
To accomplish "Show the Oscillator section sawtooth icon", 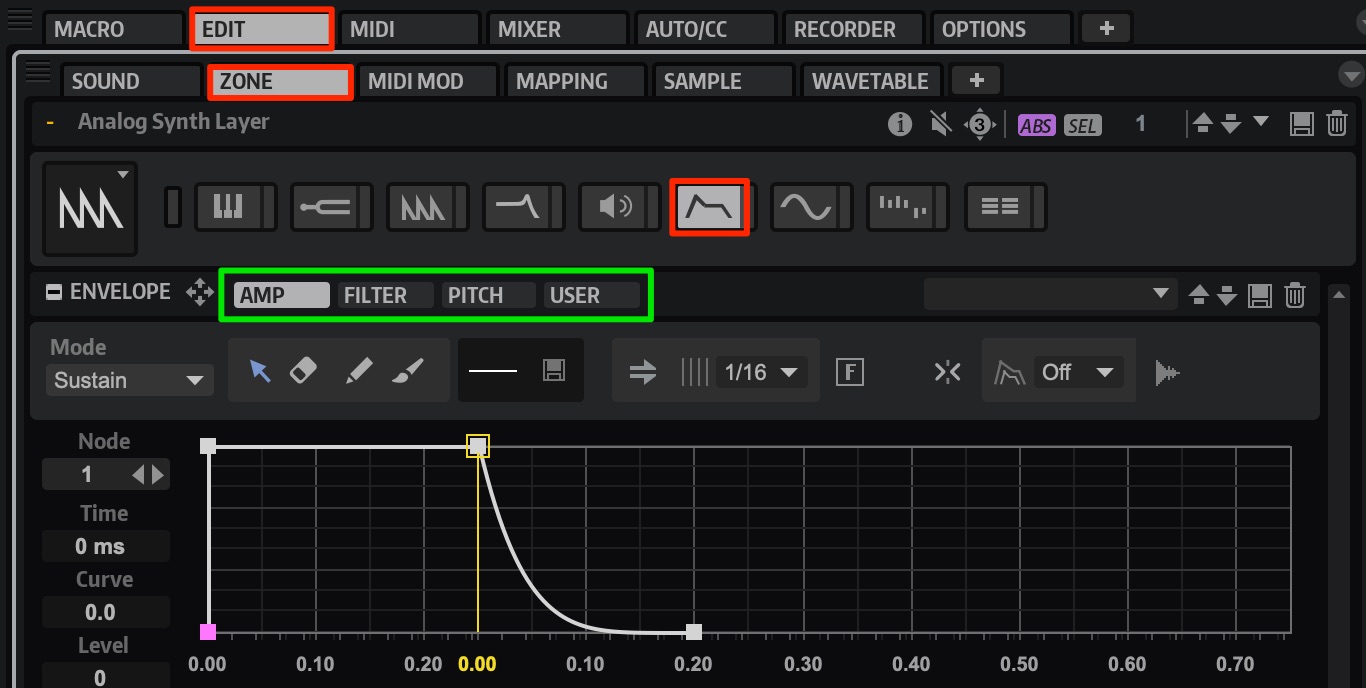I will point(421,207).
